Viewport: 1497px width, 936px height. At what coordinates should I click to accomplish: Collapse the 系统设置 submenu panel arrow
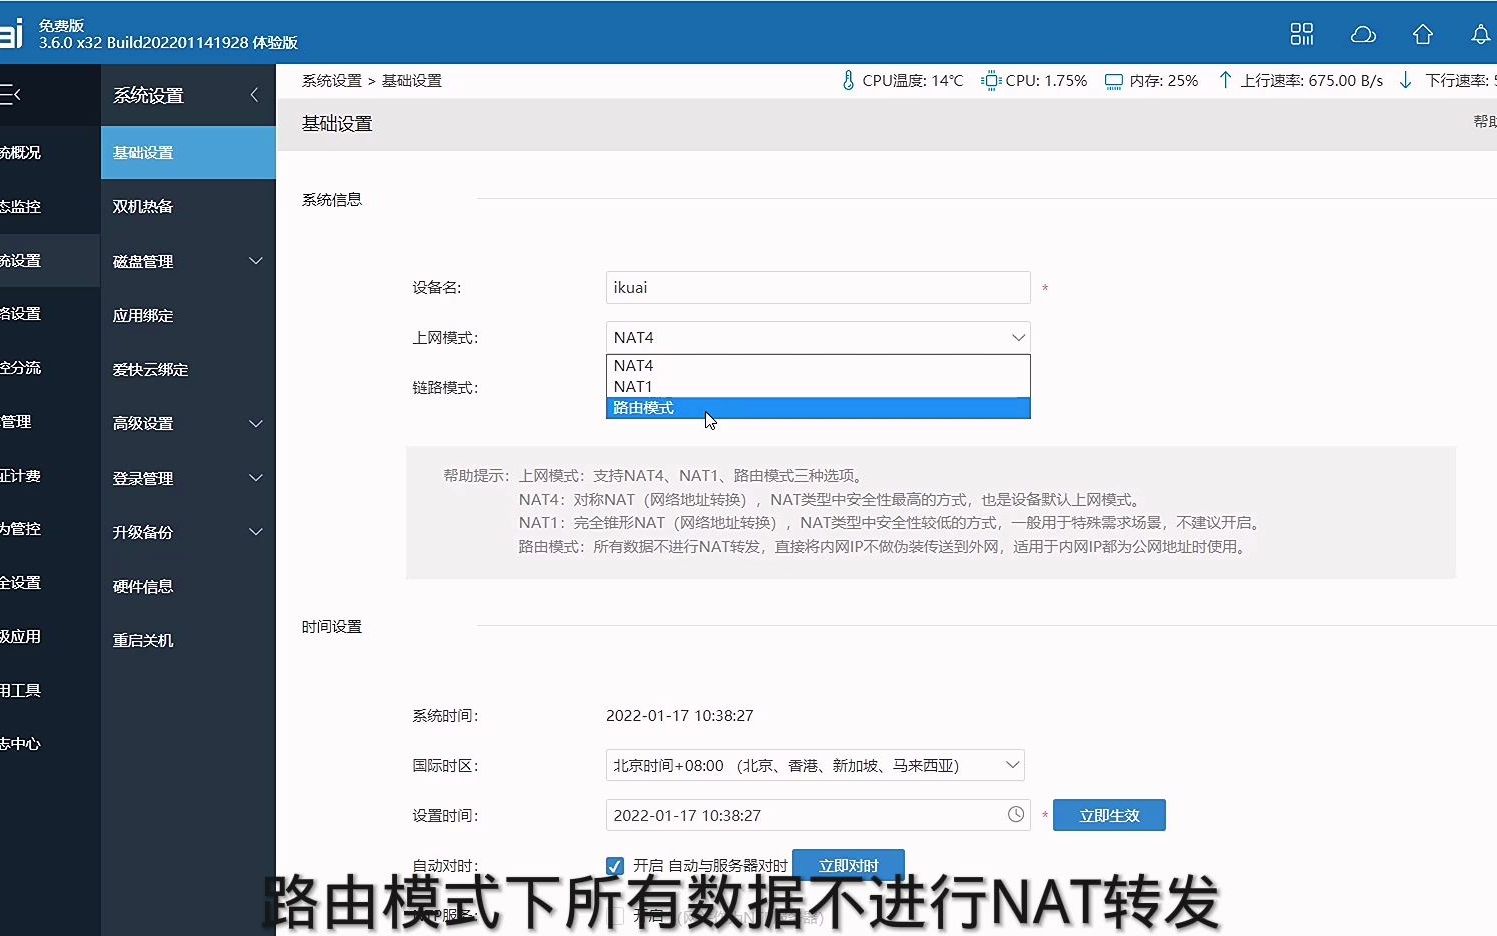pos(254,95)
